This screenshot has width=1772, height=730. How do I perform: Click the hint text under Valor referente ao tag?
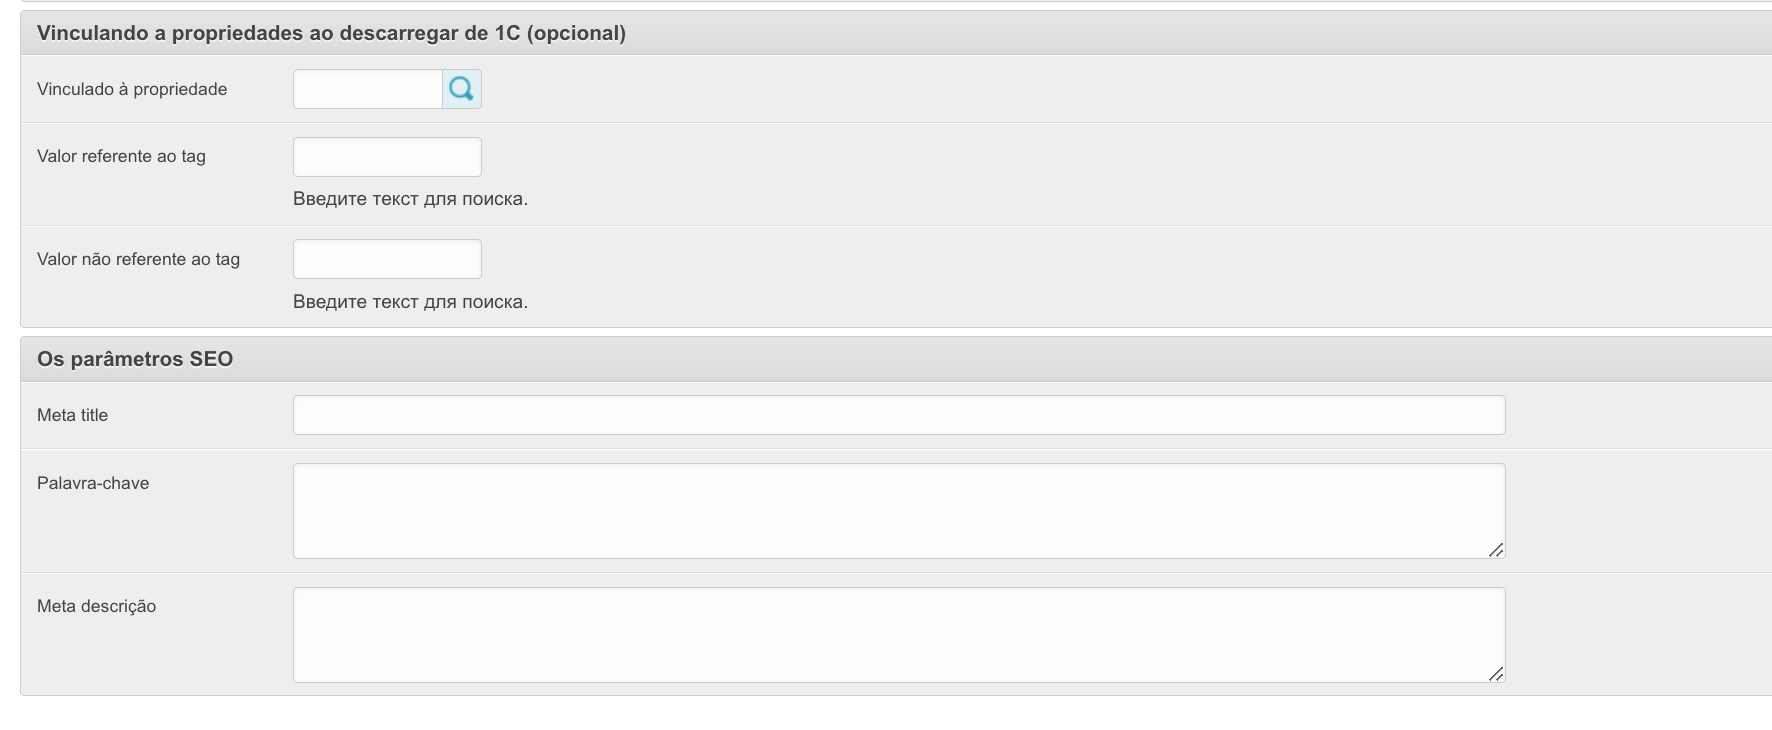click(410, 199)
